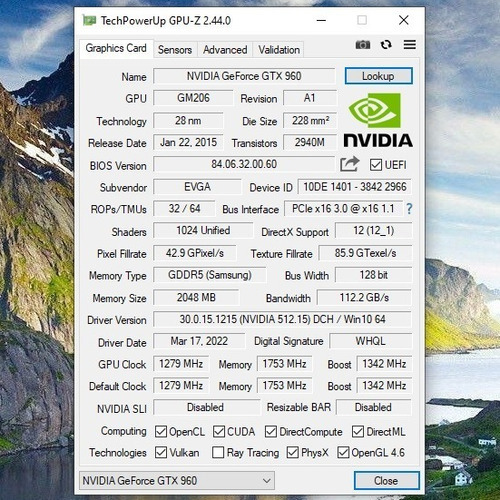
Task: Click the Driver Version value 30.0.15.1215
Action: [282, 319]
